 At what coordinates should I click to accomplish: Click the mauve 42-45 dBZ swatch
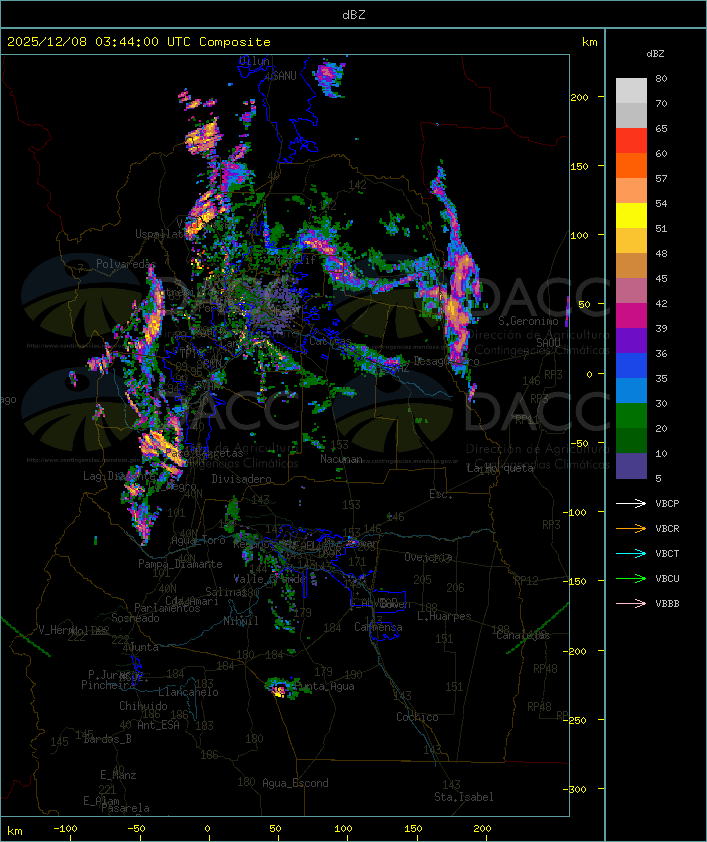click(x=631, y=291)
